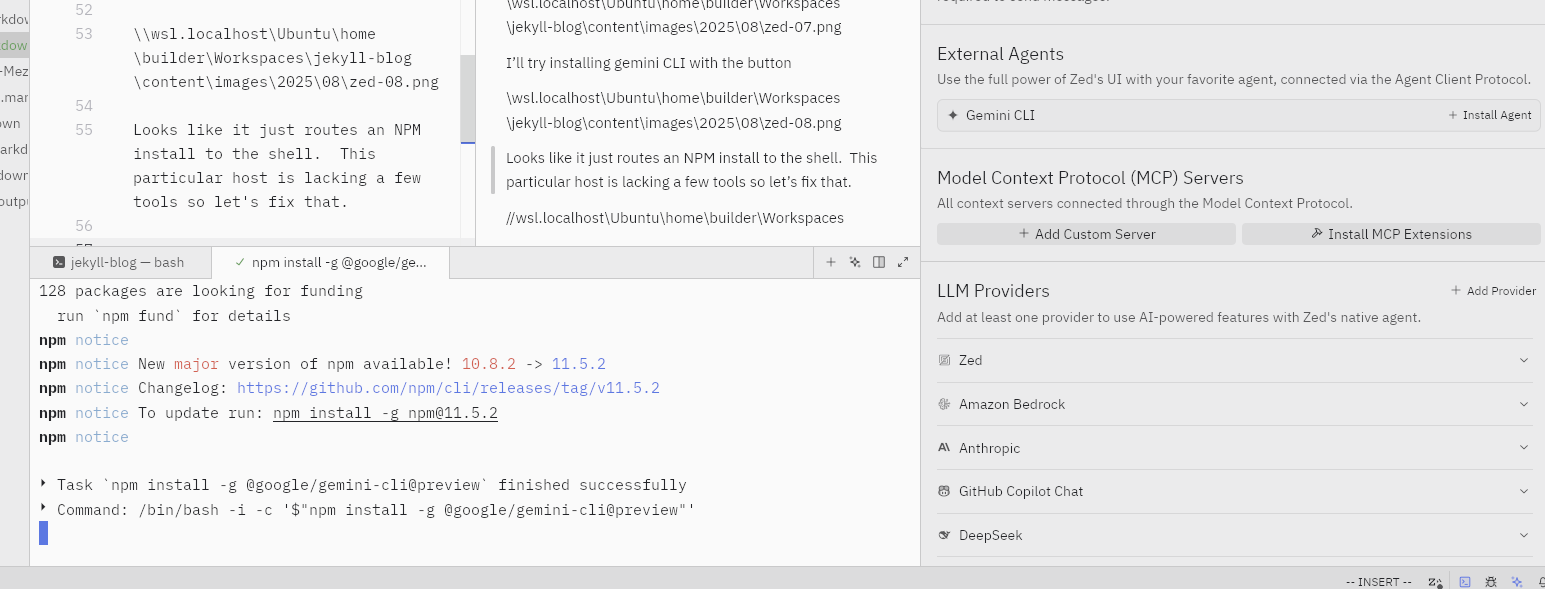Screen dimensions: 1545x589
Task: Open the debugger bug icon in status bar
Action: [1491, 581]
